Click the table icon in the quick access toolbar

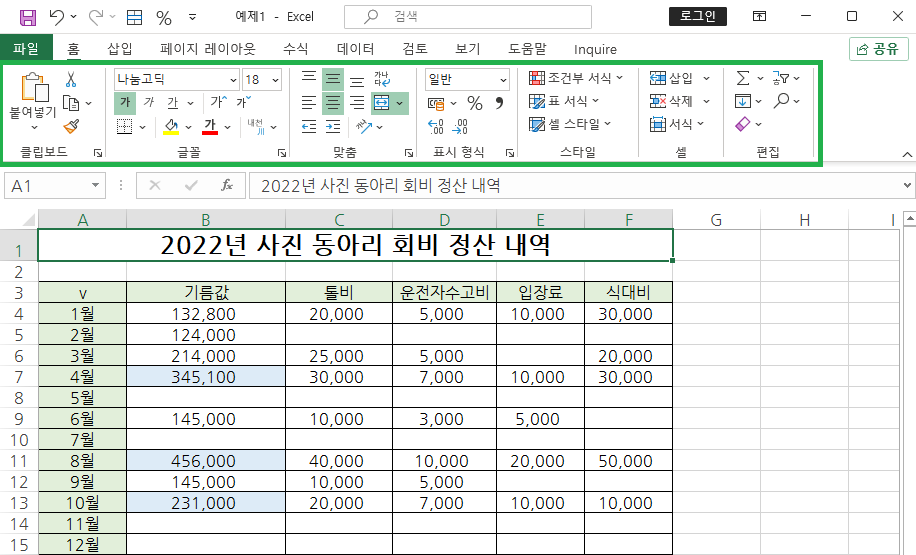point(135,18)
